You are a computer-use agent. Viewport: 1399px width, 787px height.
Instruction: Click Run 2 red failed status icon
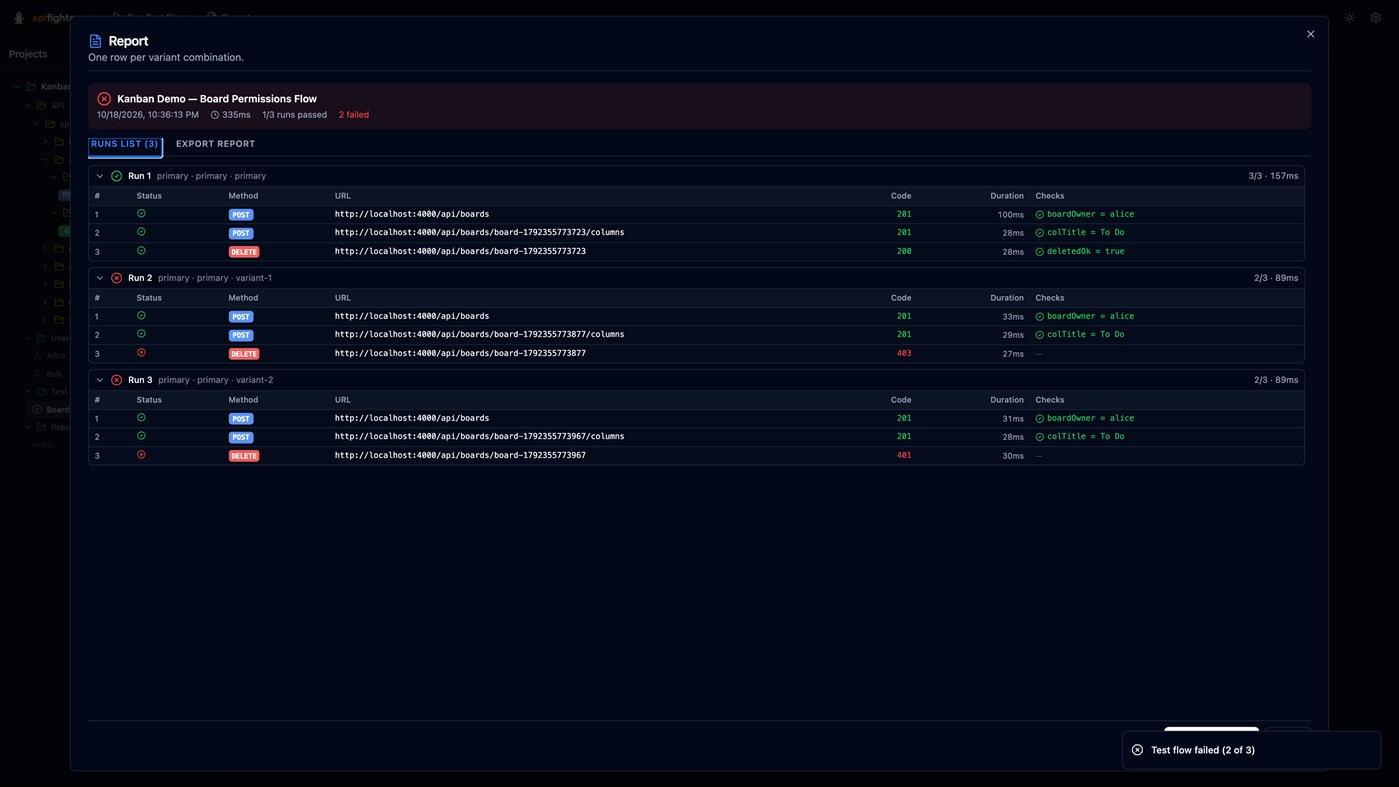pos(116,278)
